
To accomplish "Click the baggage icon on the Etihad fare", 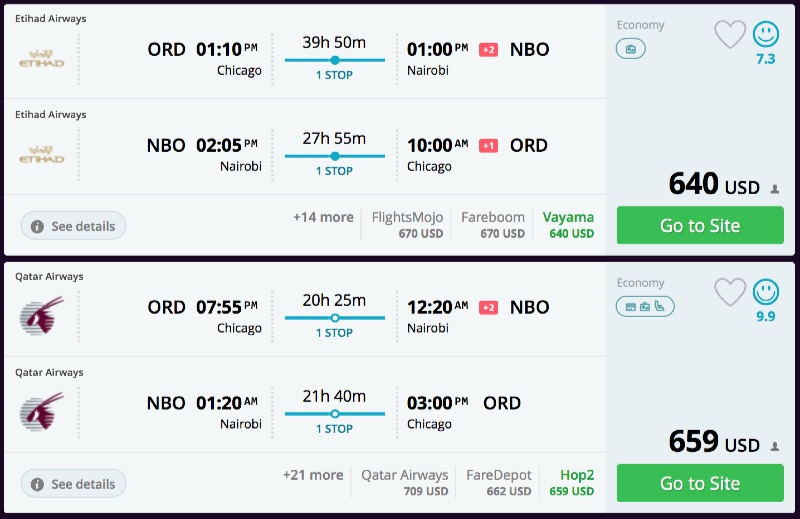I will click(x=631, y=49).
